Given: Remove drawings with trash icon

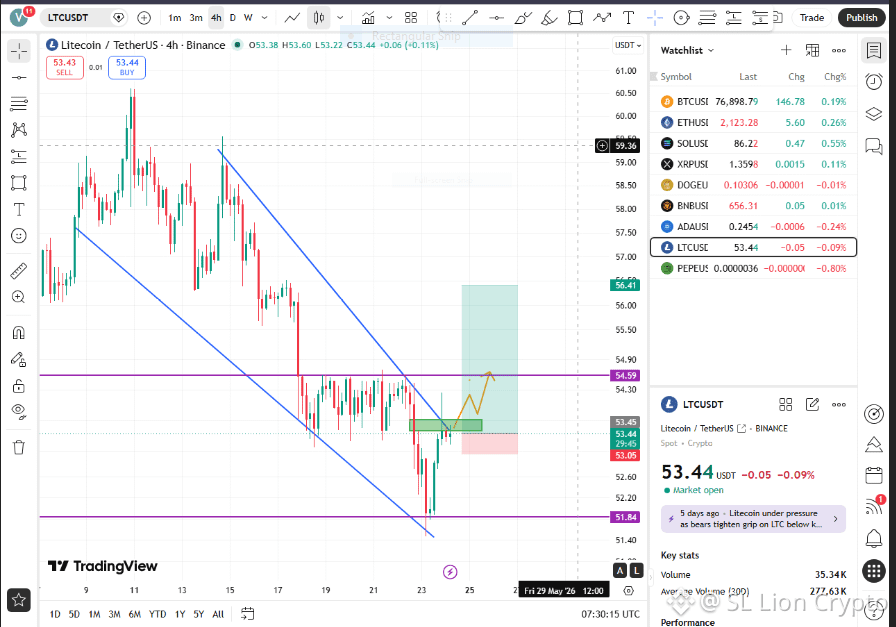Looking at the screenshot, I should (x=19, y=447).
